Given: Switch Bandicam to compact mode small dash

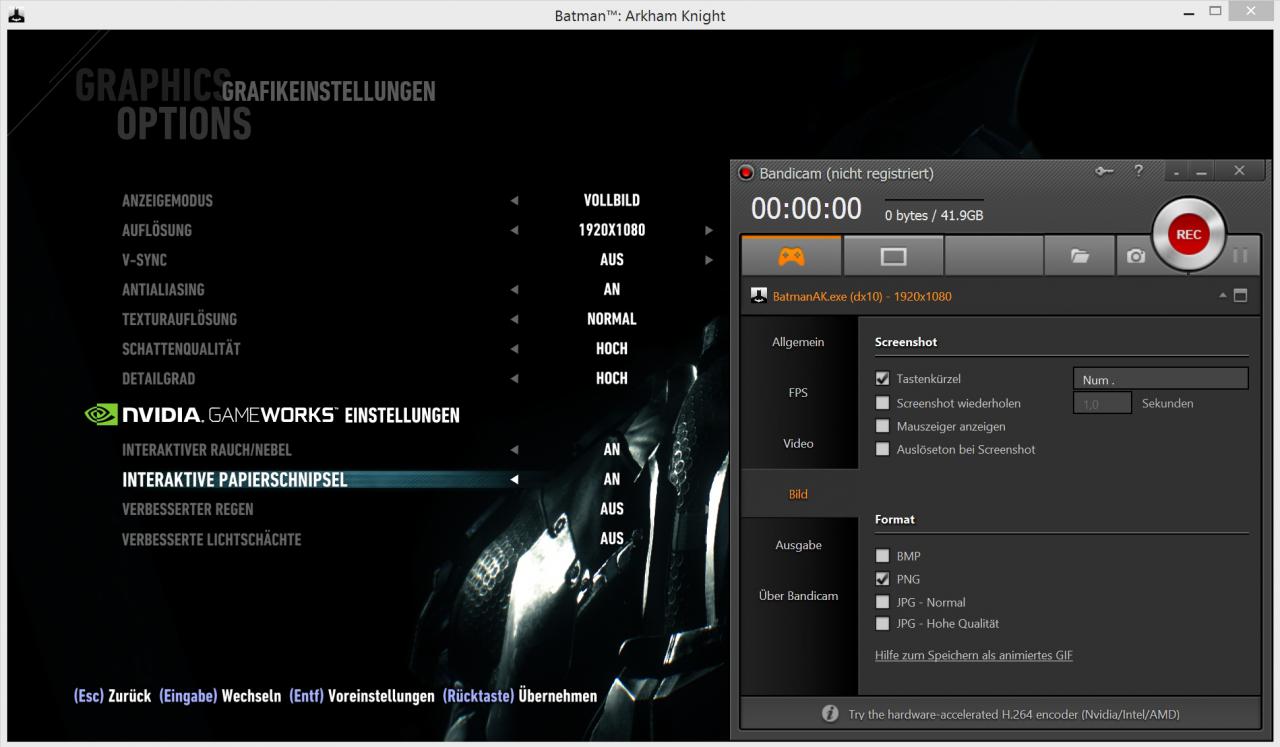Looking at the screenshot, I should click(1177, 172).
